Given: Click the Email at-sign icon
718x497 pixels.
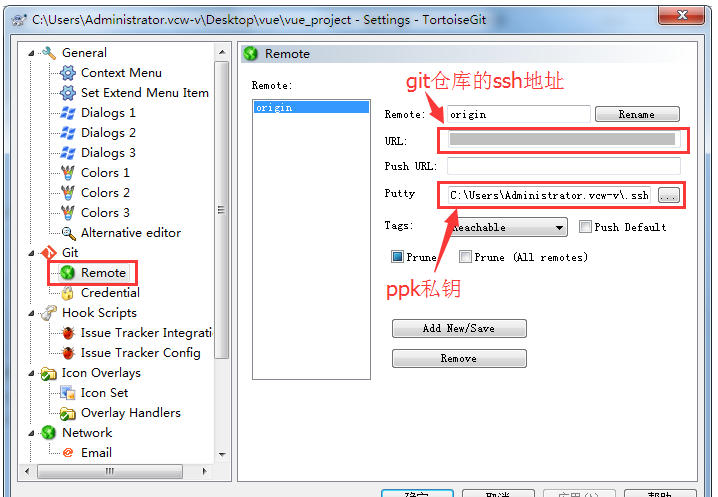Looking at the screenshot, I should pyautogui.click(x=68, y=453).
